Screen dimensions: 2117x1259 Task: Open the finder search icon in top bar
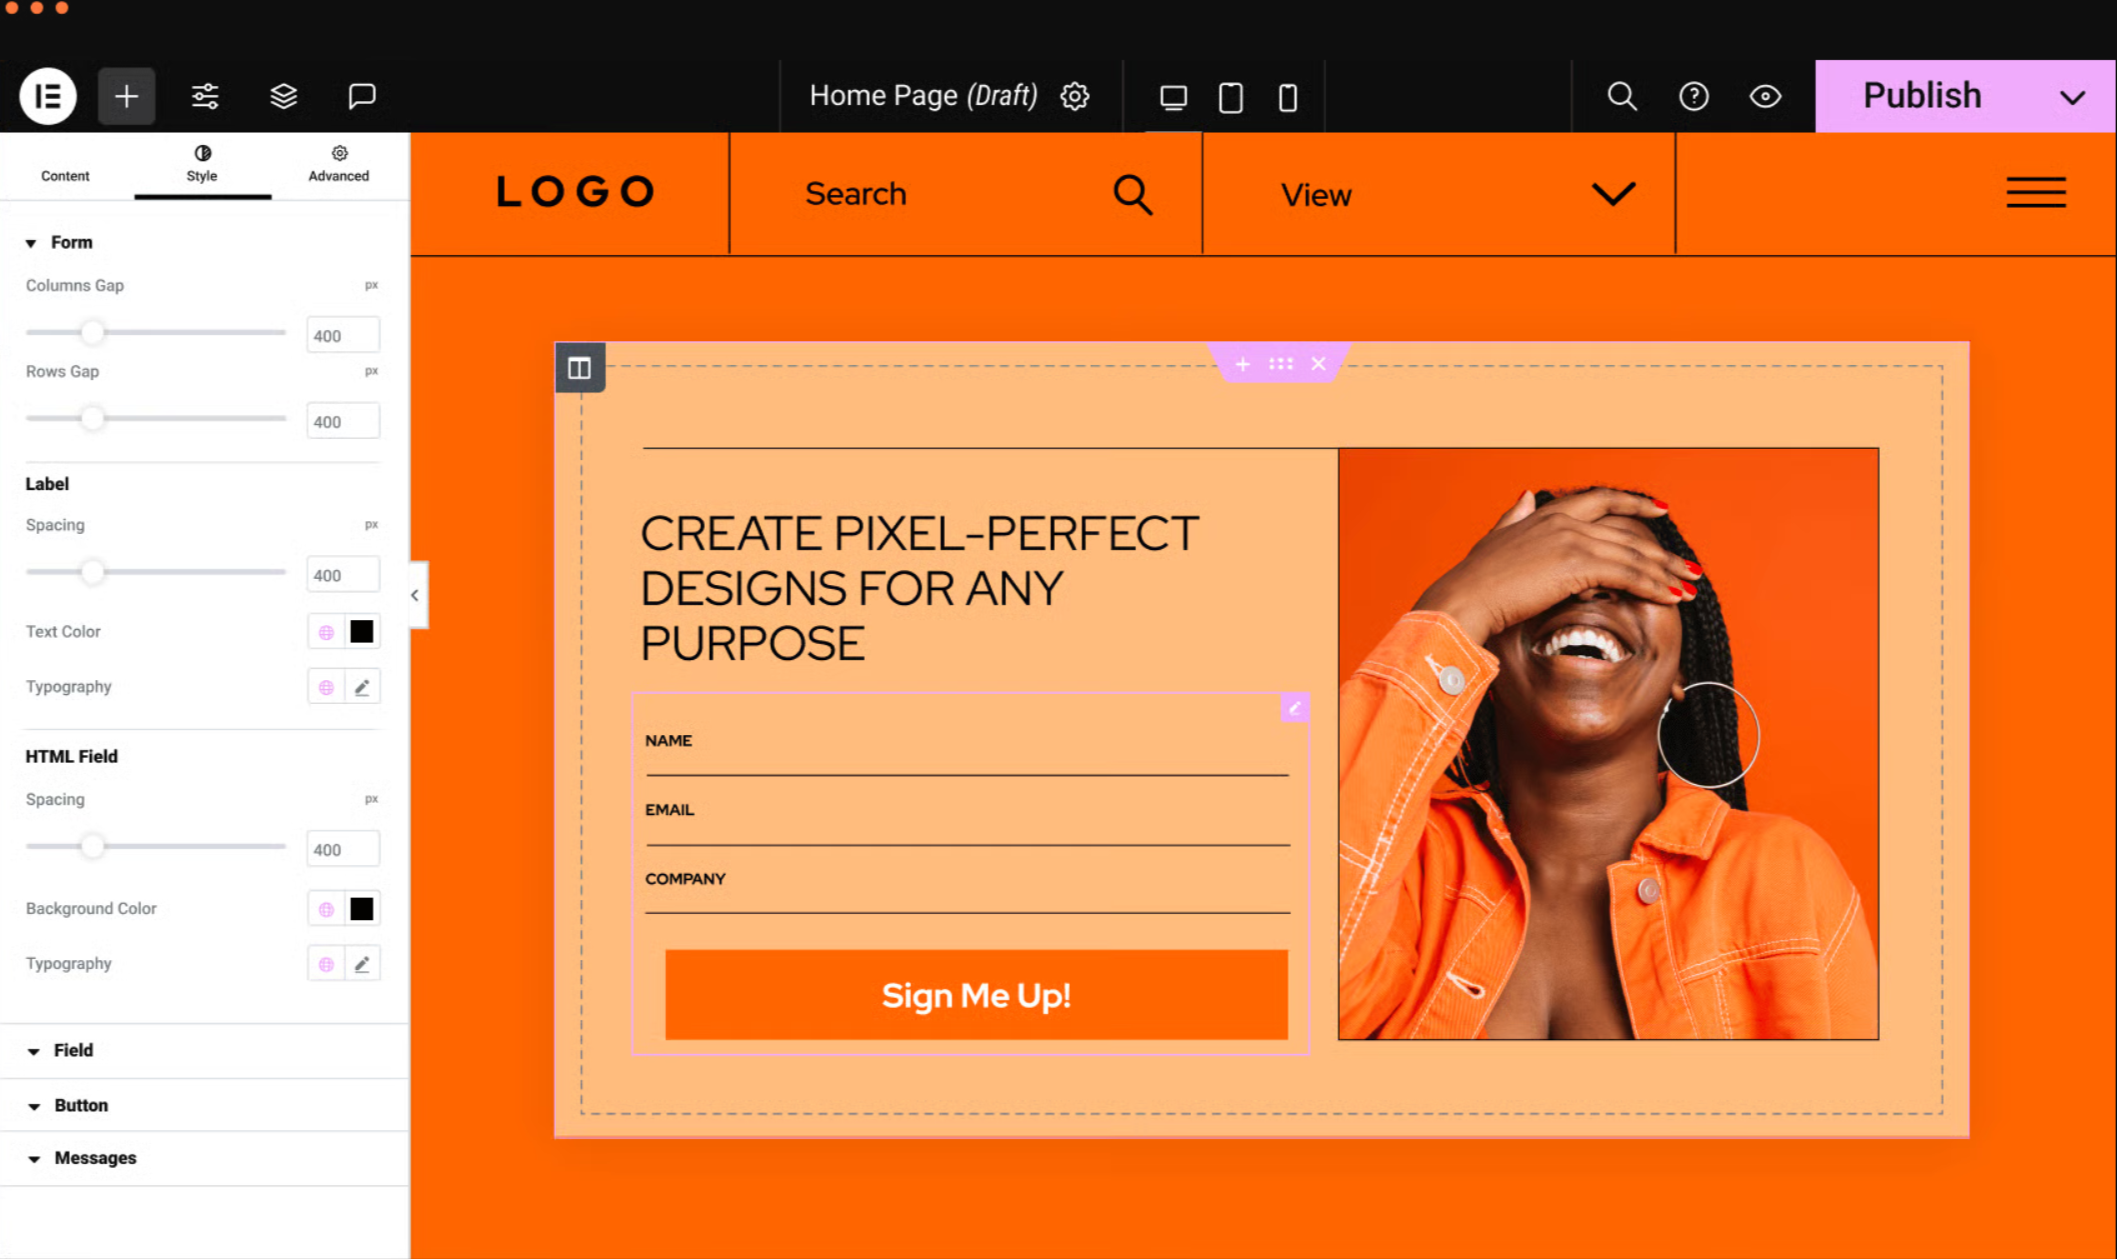pyautogui.click(x=1622, y=96)
